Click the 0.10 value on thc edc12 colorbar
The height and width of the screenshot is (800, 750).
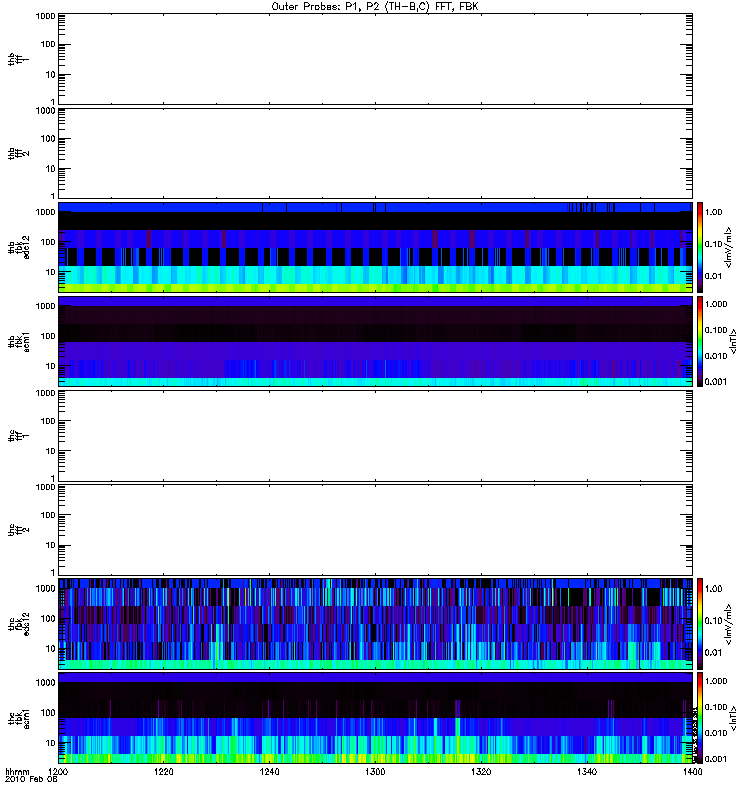click(713, 621)
